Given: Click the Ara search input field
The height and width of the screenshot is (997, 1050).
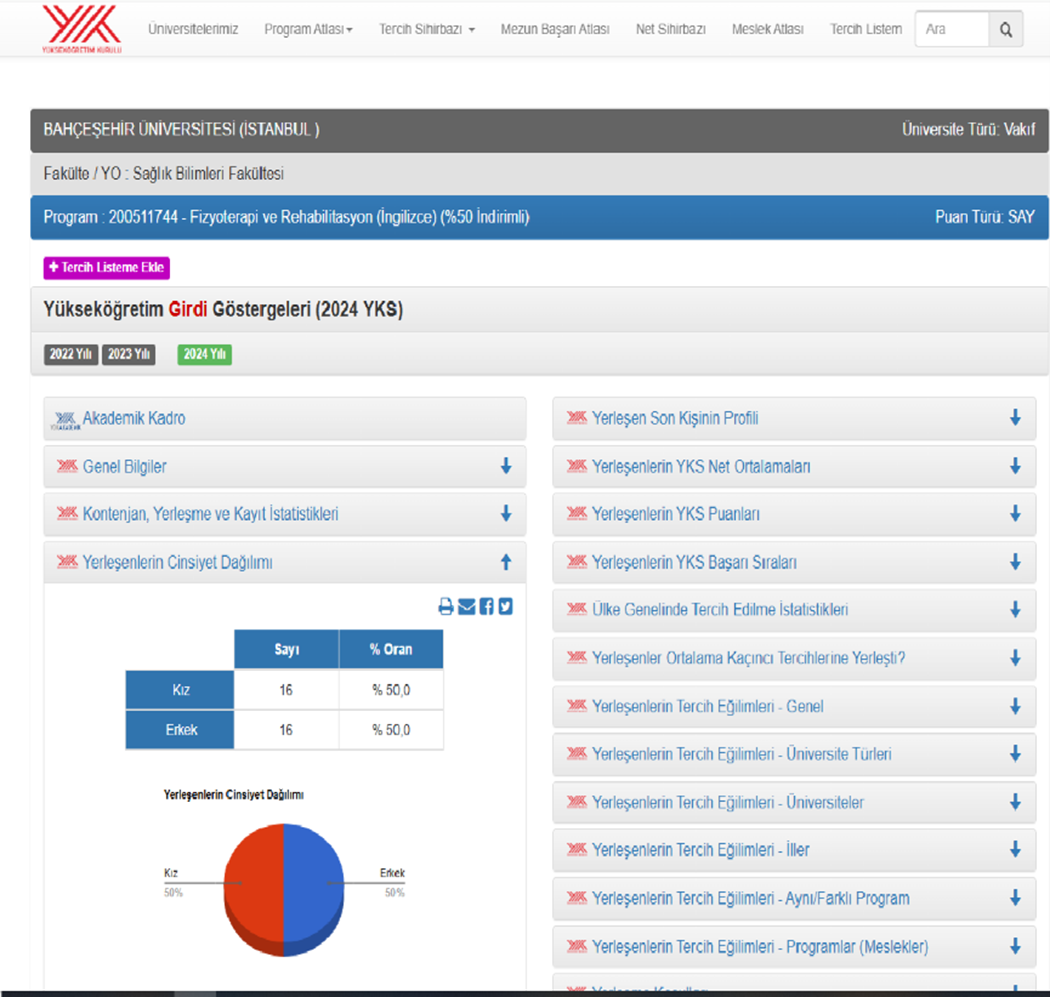Looking at the screenshot, I should 952,30.
